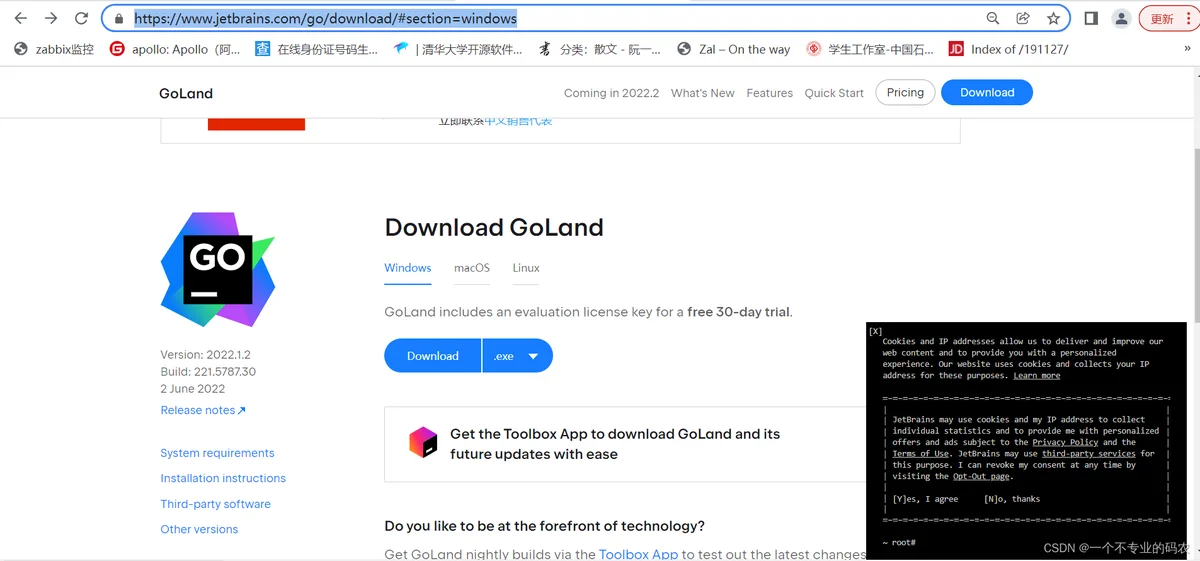Click the Version: 2022.1.2 text
Image resolution: width=1200 pixels, height=561 pixels.
[205, 355]
